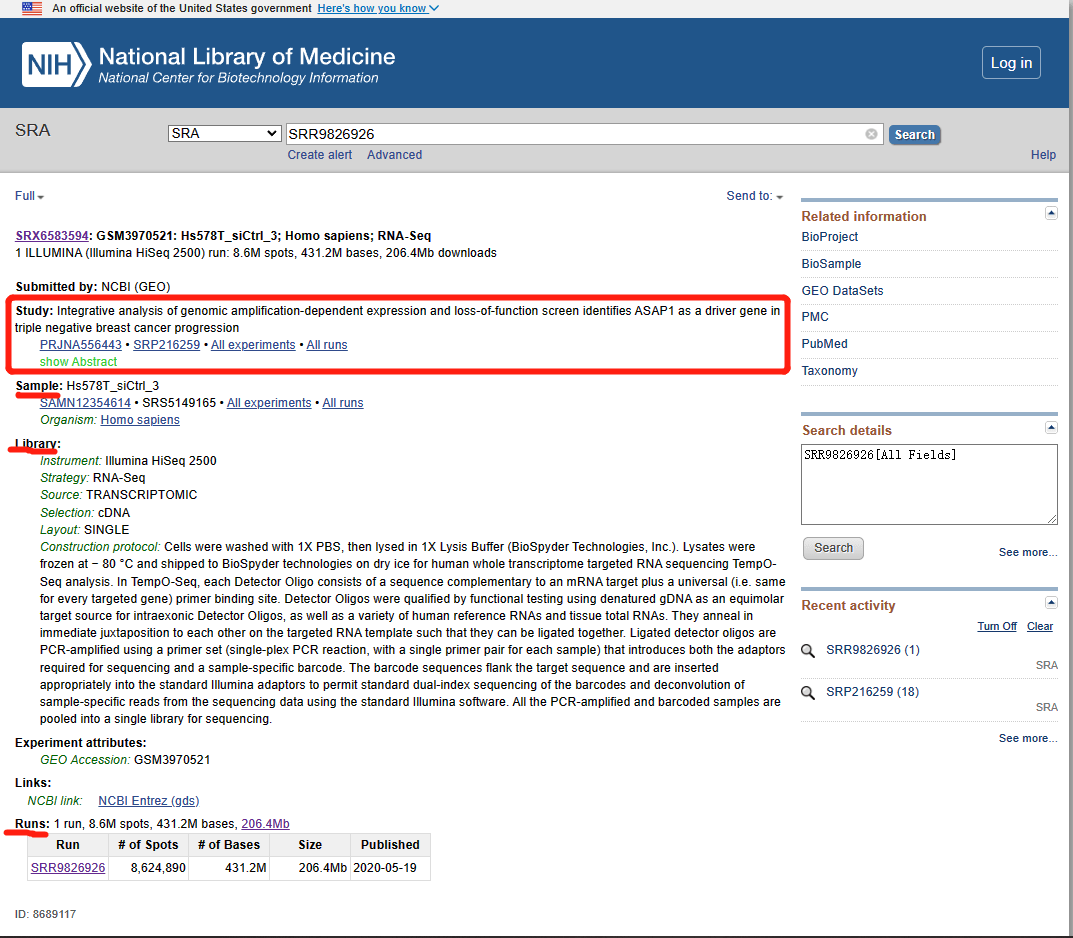Open Sample All runs link
Screen dimensions: 1073x938
[343, 403]
